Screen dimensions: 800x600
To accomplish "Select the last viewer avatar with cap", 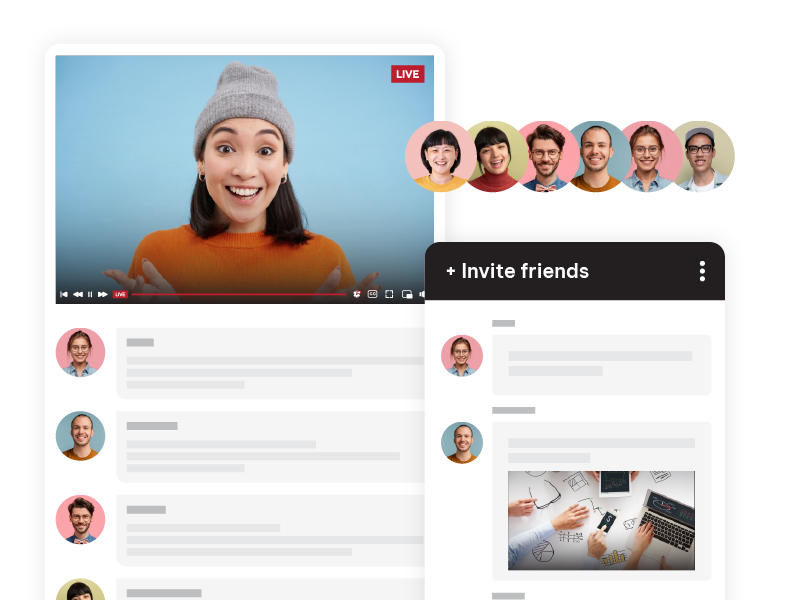I will click(x=702, y=156).
